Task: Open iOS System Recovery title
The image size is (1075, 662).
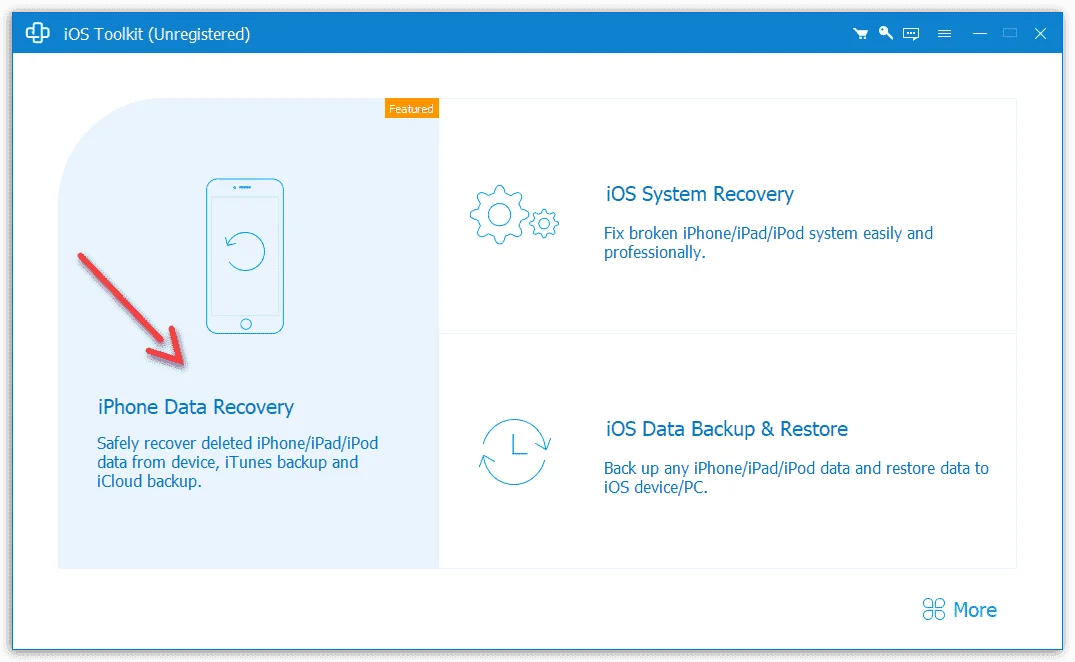Action: tap(699, 194)
